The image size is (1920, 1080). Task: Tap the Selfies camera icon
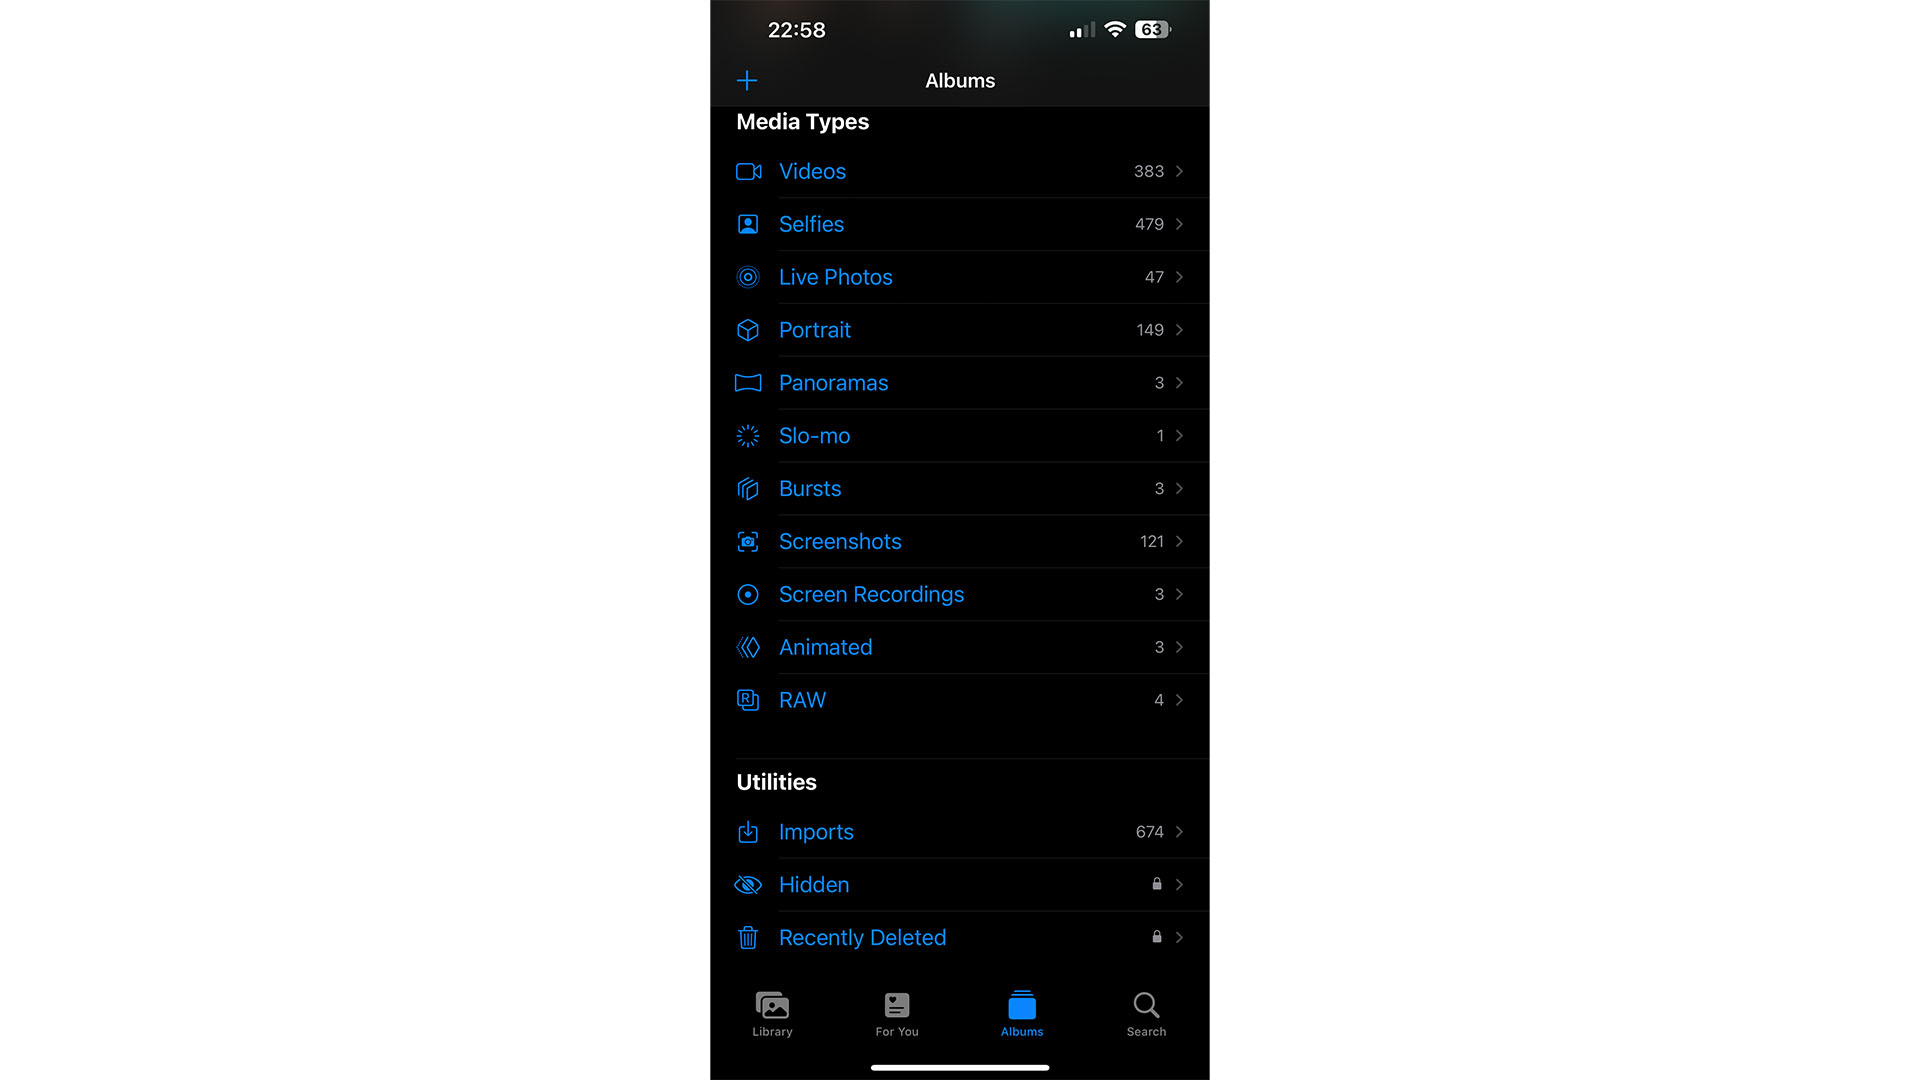coord(746,223)
